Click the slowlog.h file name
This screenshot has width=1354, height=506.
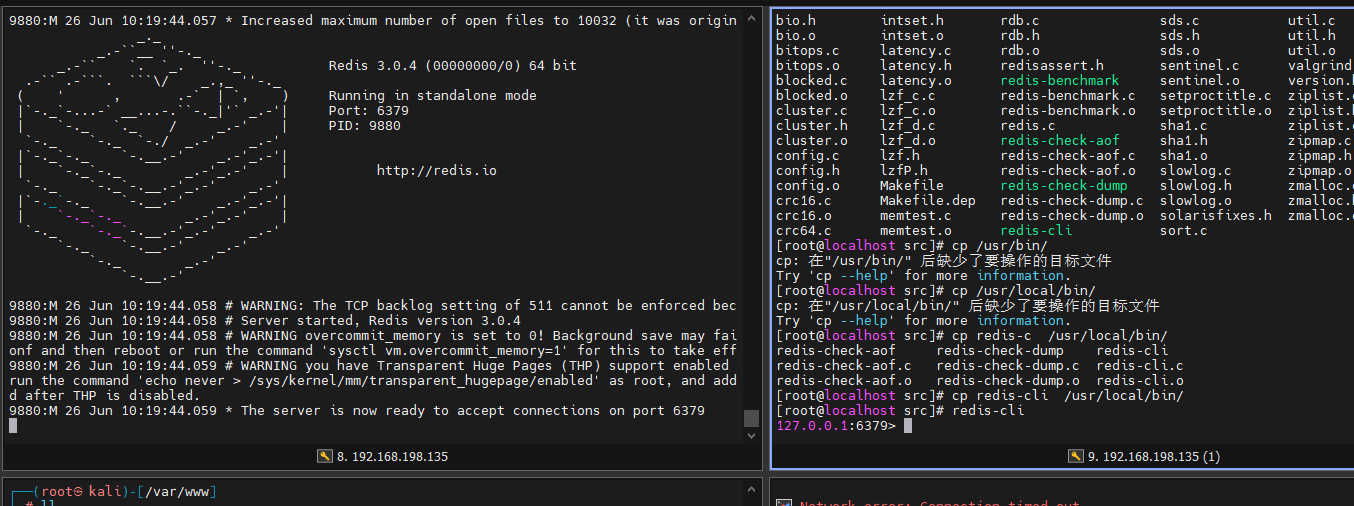click(1196, 186)
